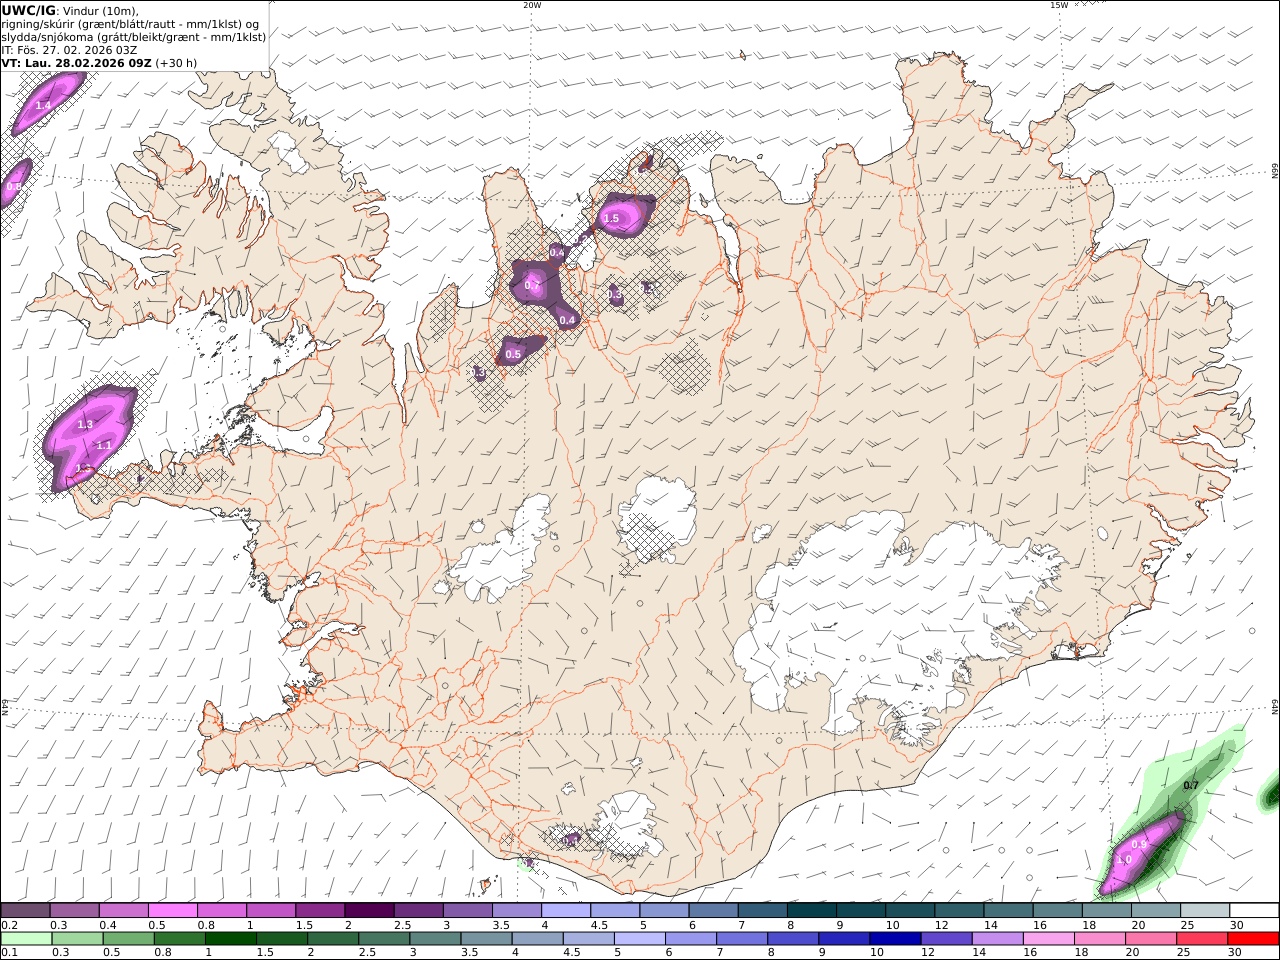1280x960 pixels.
Task: Select the 16–18 light pink rain scale swatch
Action: tap(1048, 939)
